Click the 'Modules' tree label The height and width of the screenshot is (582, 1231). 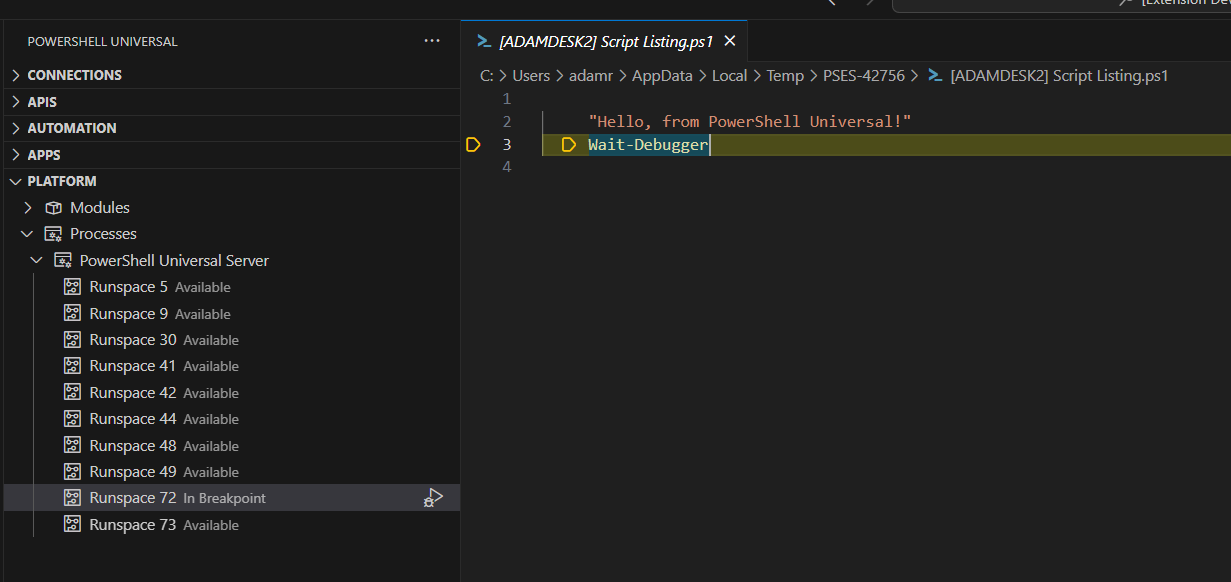tap(100, 207)
